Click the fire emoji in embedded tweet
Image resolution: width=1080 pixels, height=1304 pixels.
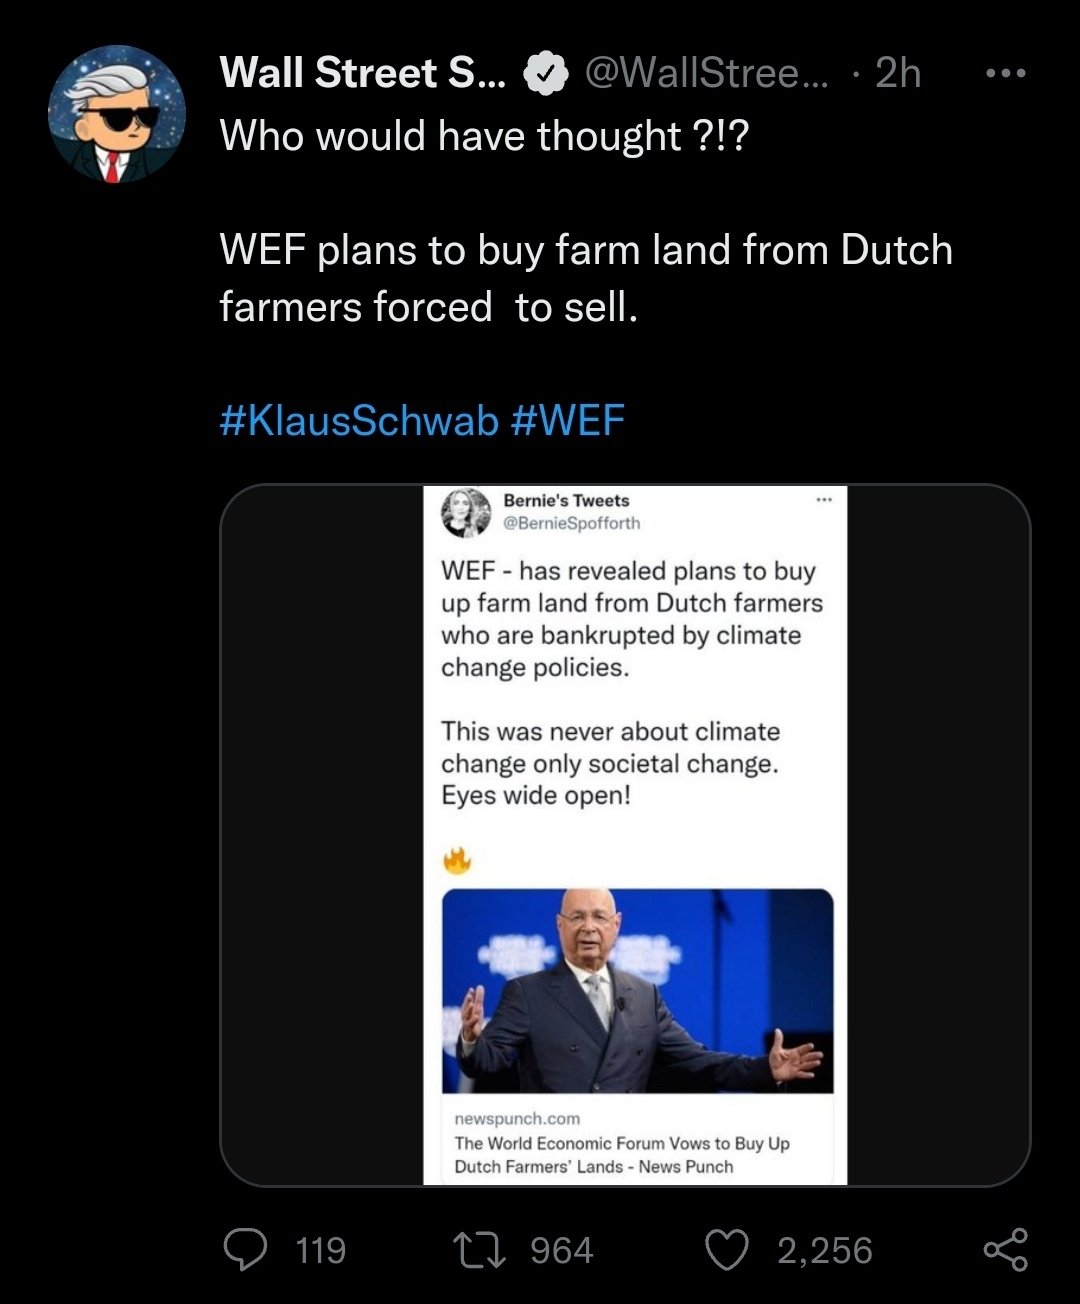457,859
